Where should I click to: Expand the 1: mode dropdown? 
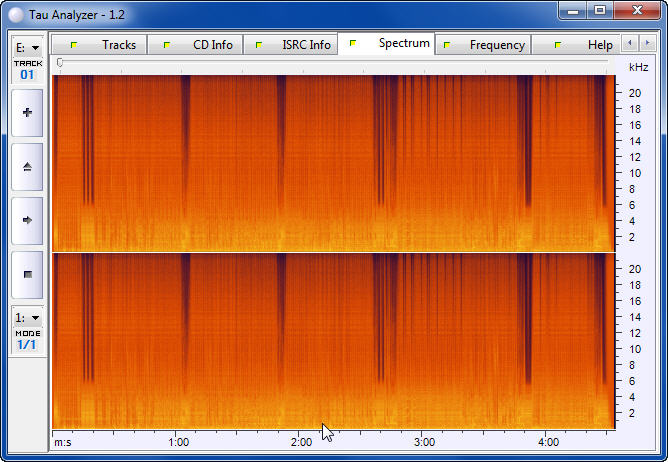click(x=27, y=317)
